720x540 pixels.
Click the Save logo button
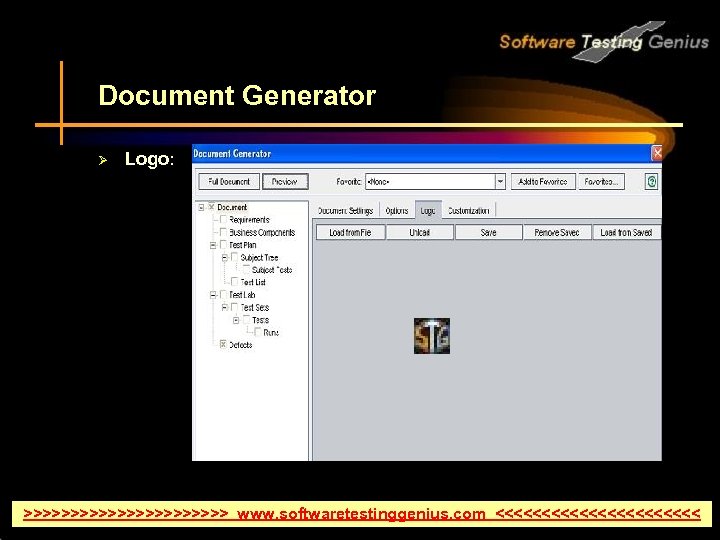[488, 232]
